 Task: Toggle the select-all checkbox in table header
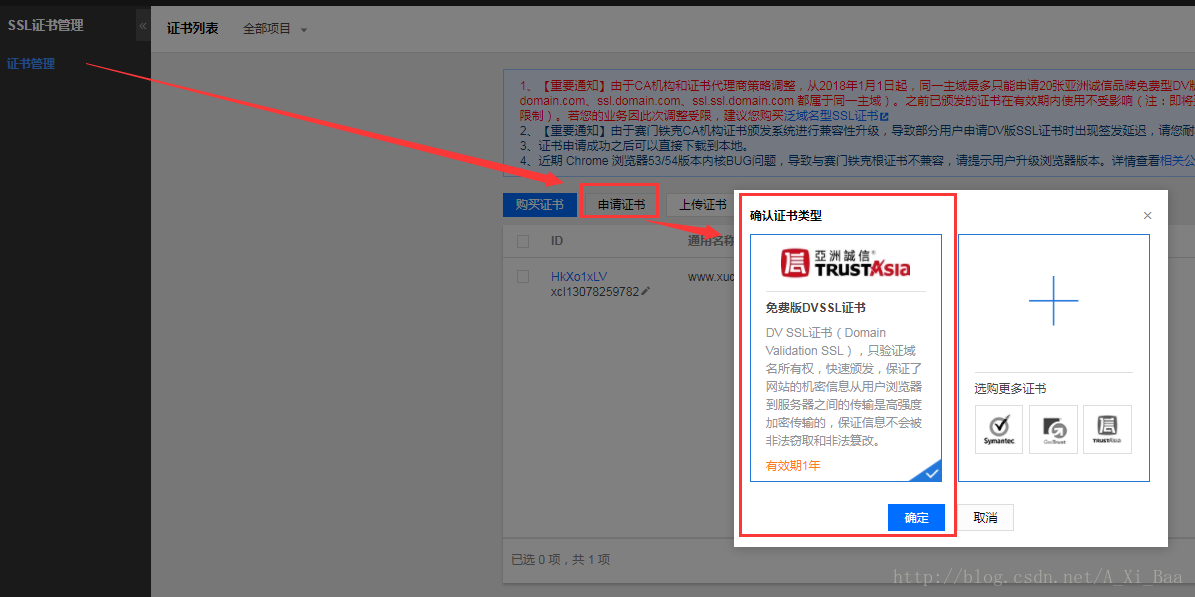click(523, 241)
